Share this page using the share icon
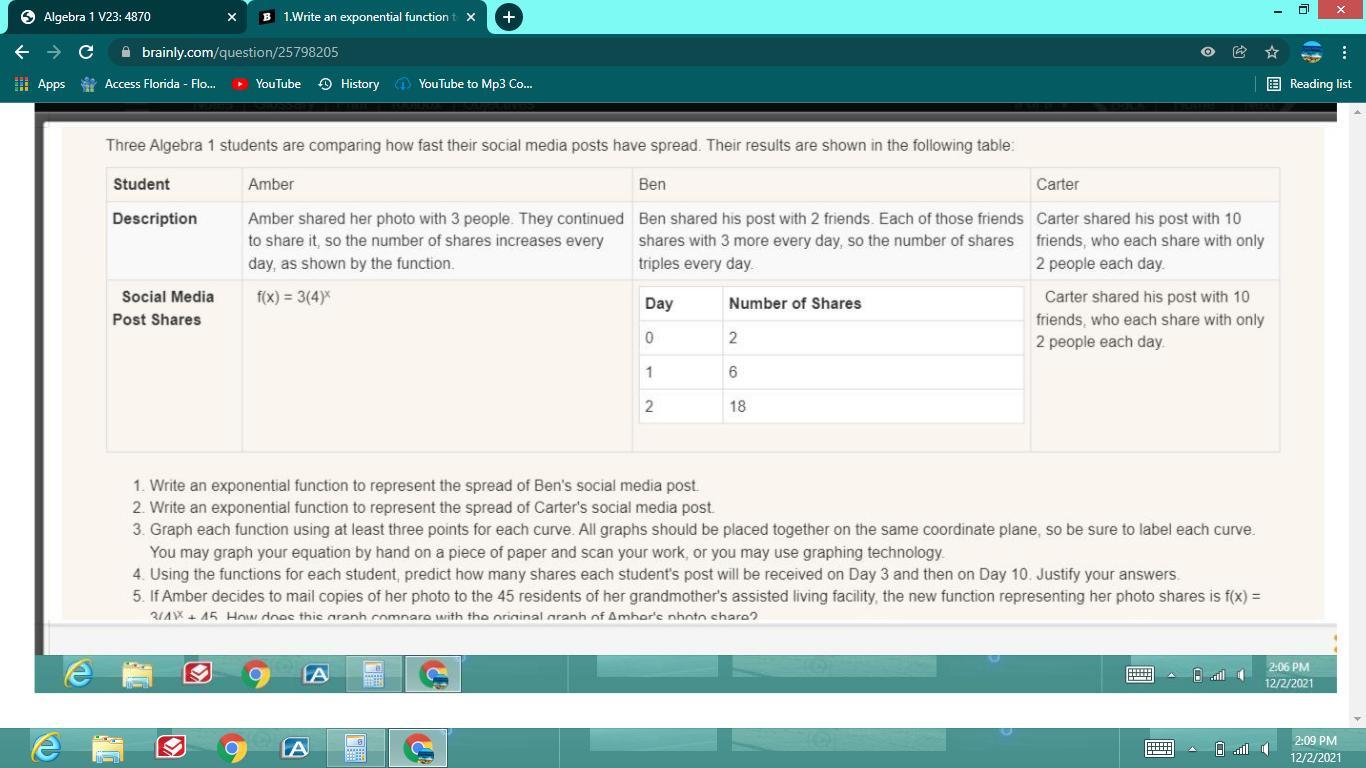Screen dimensions: 1366x768 coord(1240,52)
